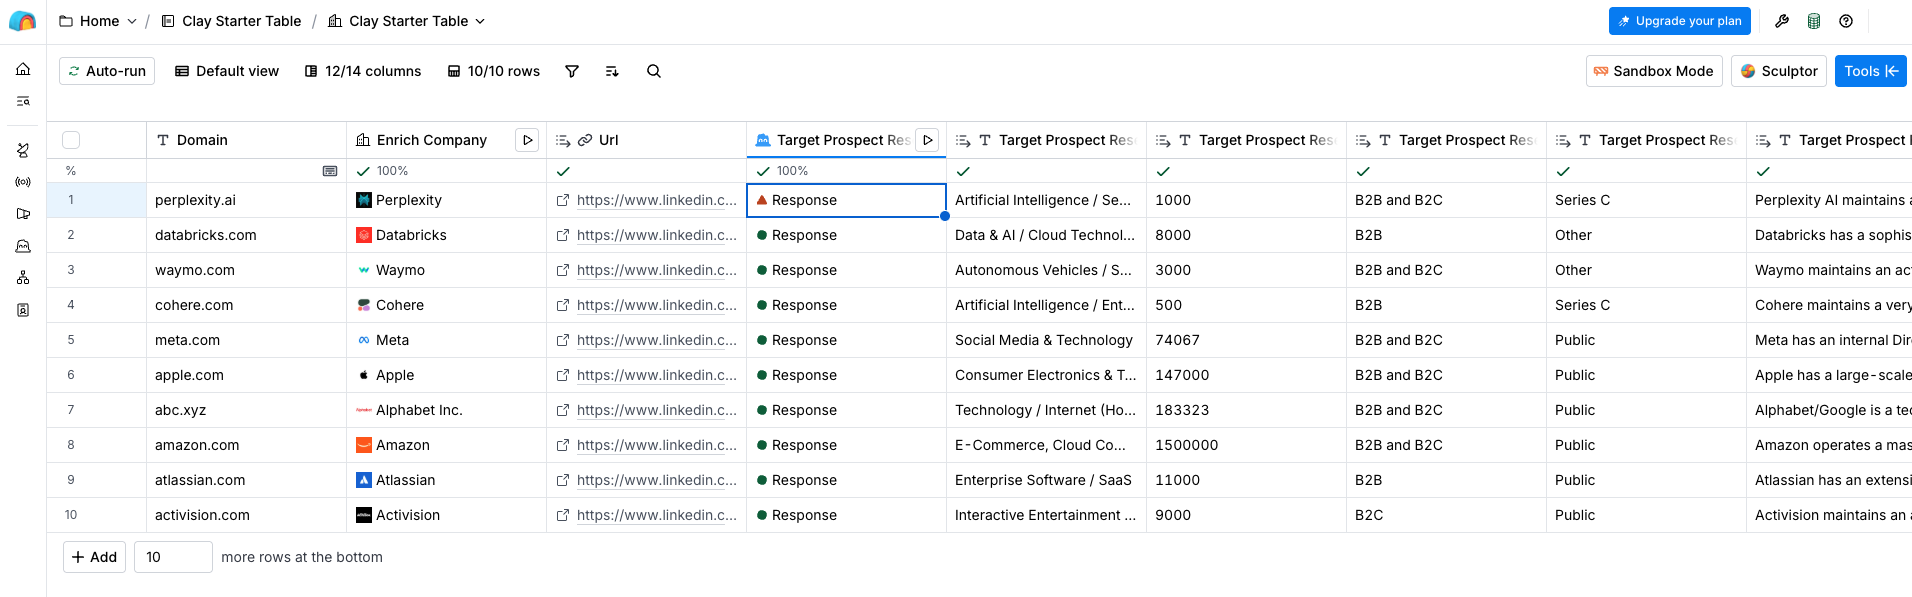The image size is (1912, 597).
Task: Select the Waymo company cell
Action: pyautogui.click(x=446, y=270)
